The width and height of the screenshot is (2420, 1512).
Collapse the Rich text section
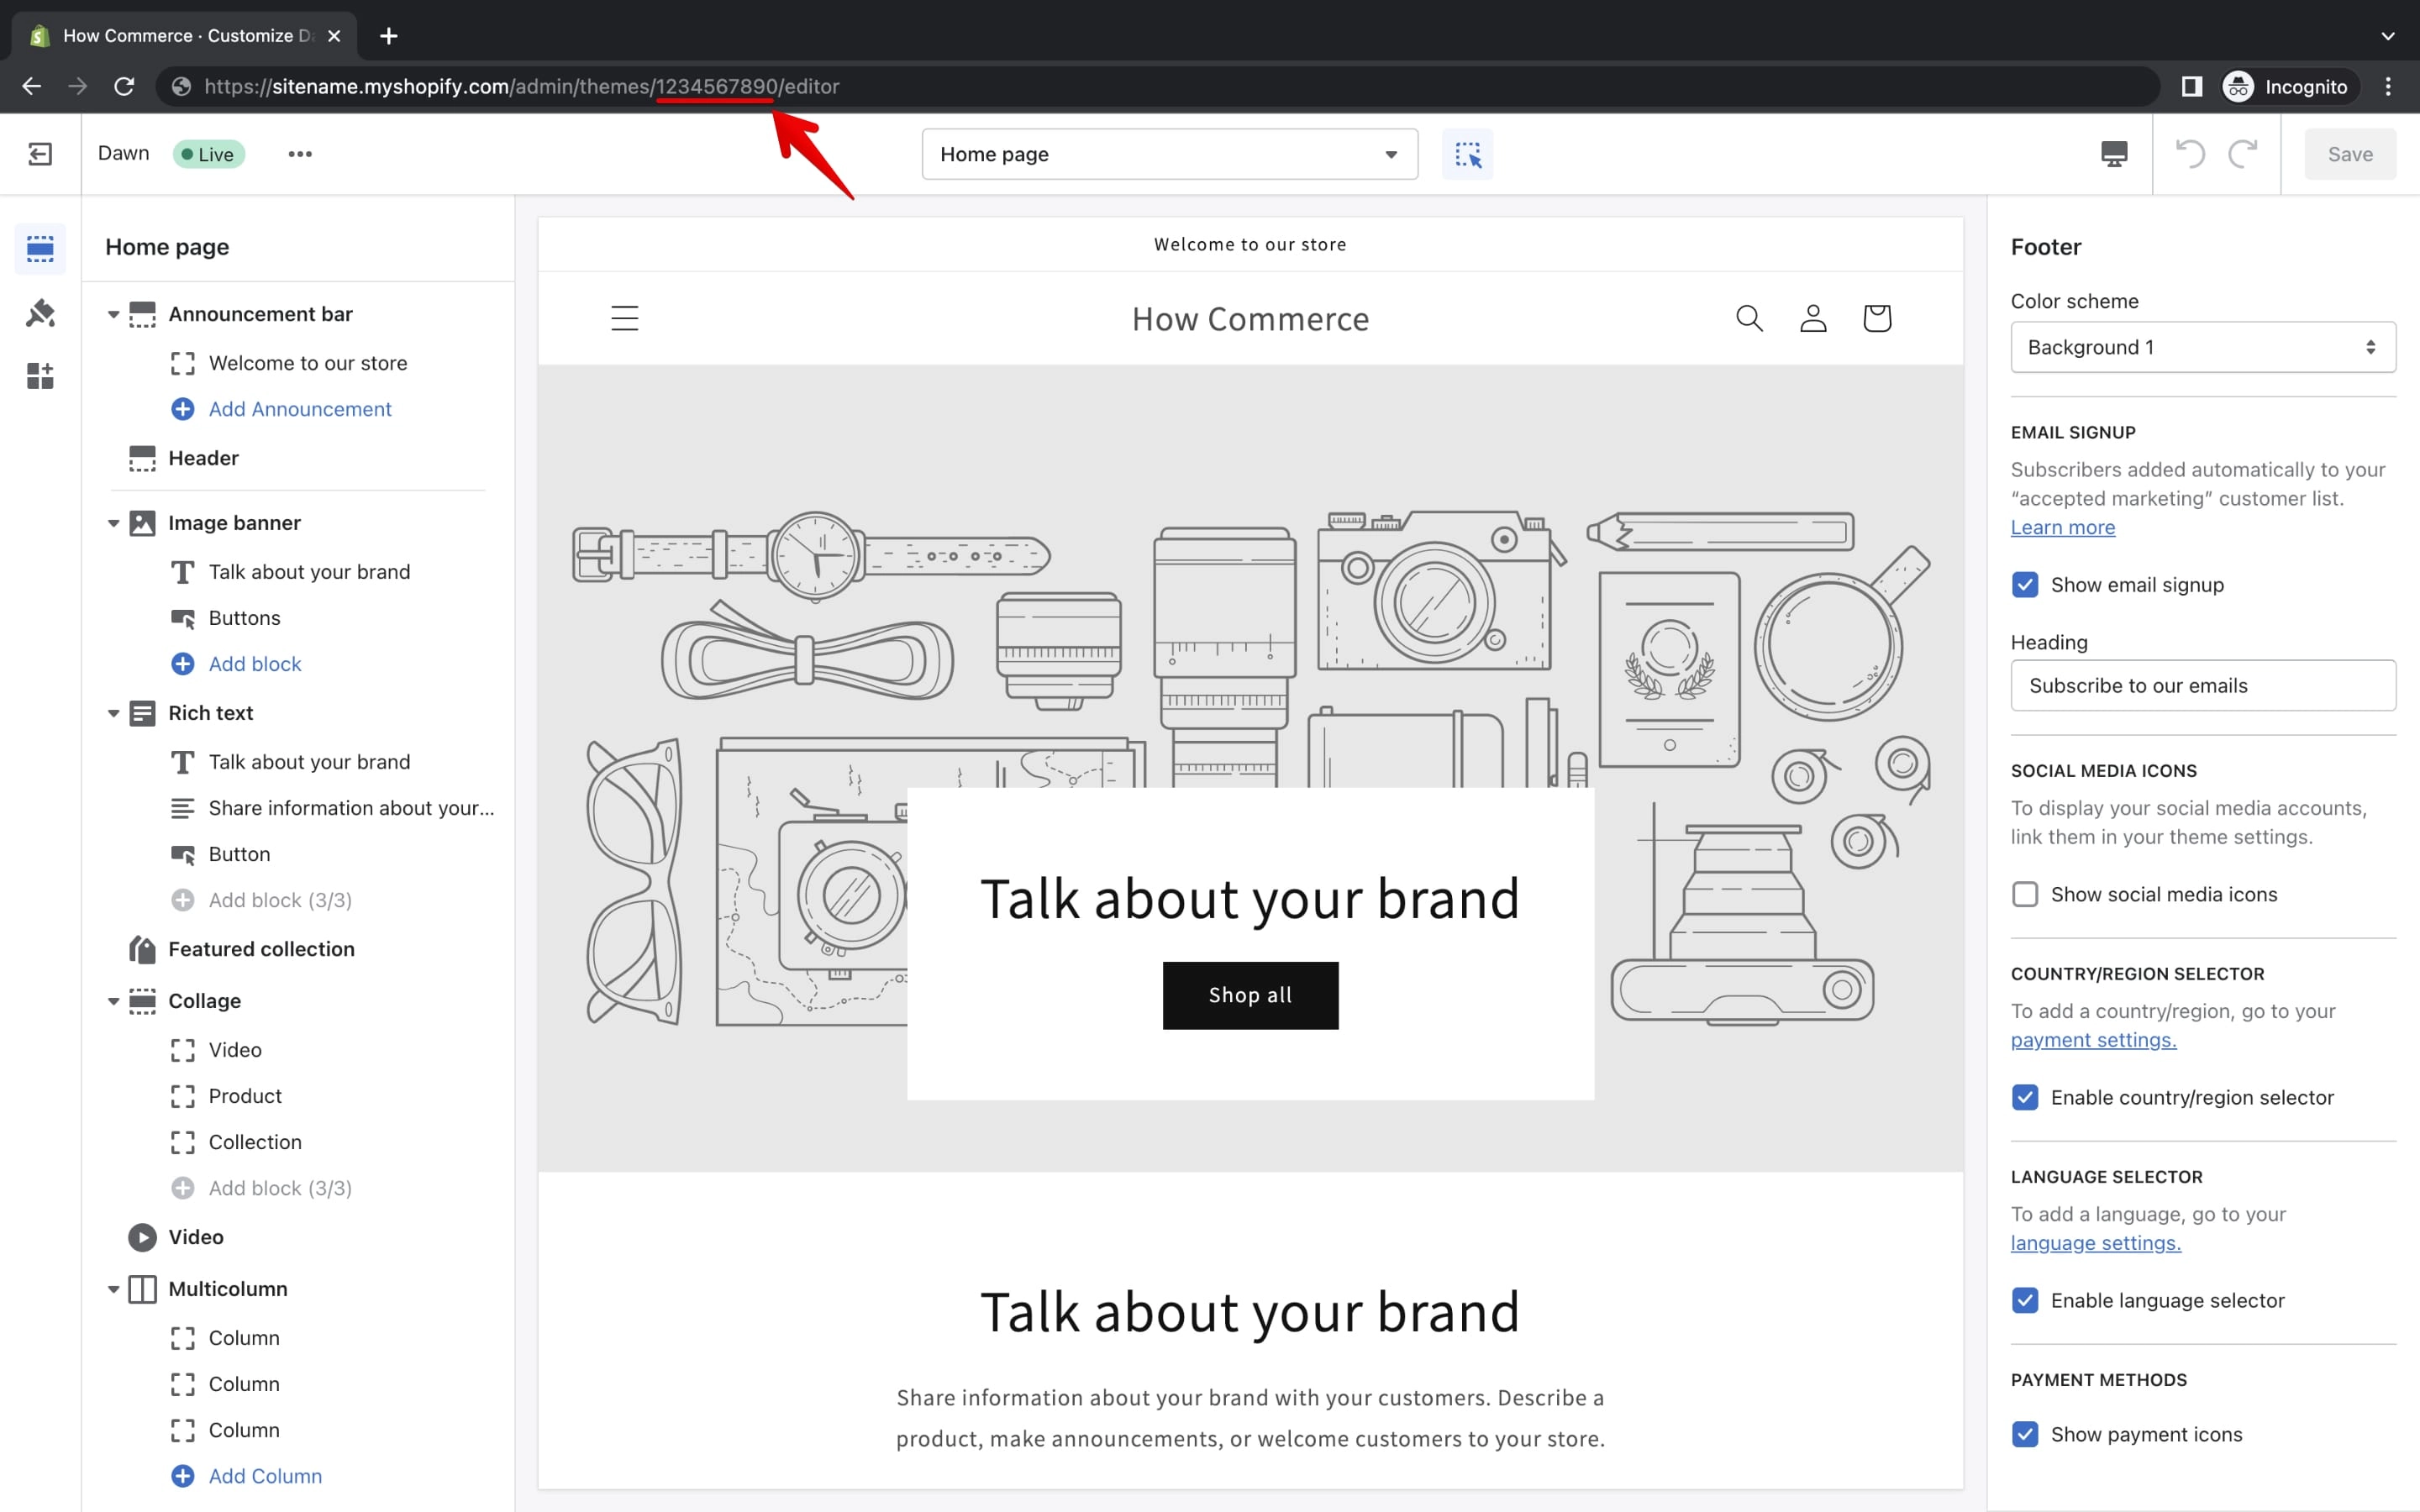113,714
